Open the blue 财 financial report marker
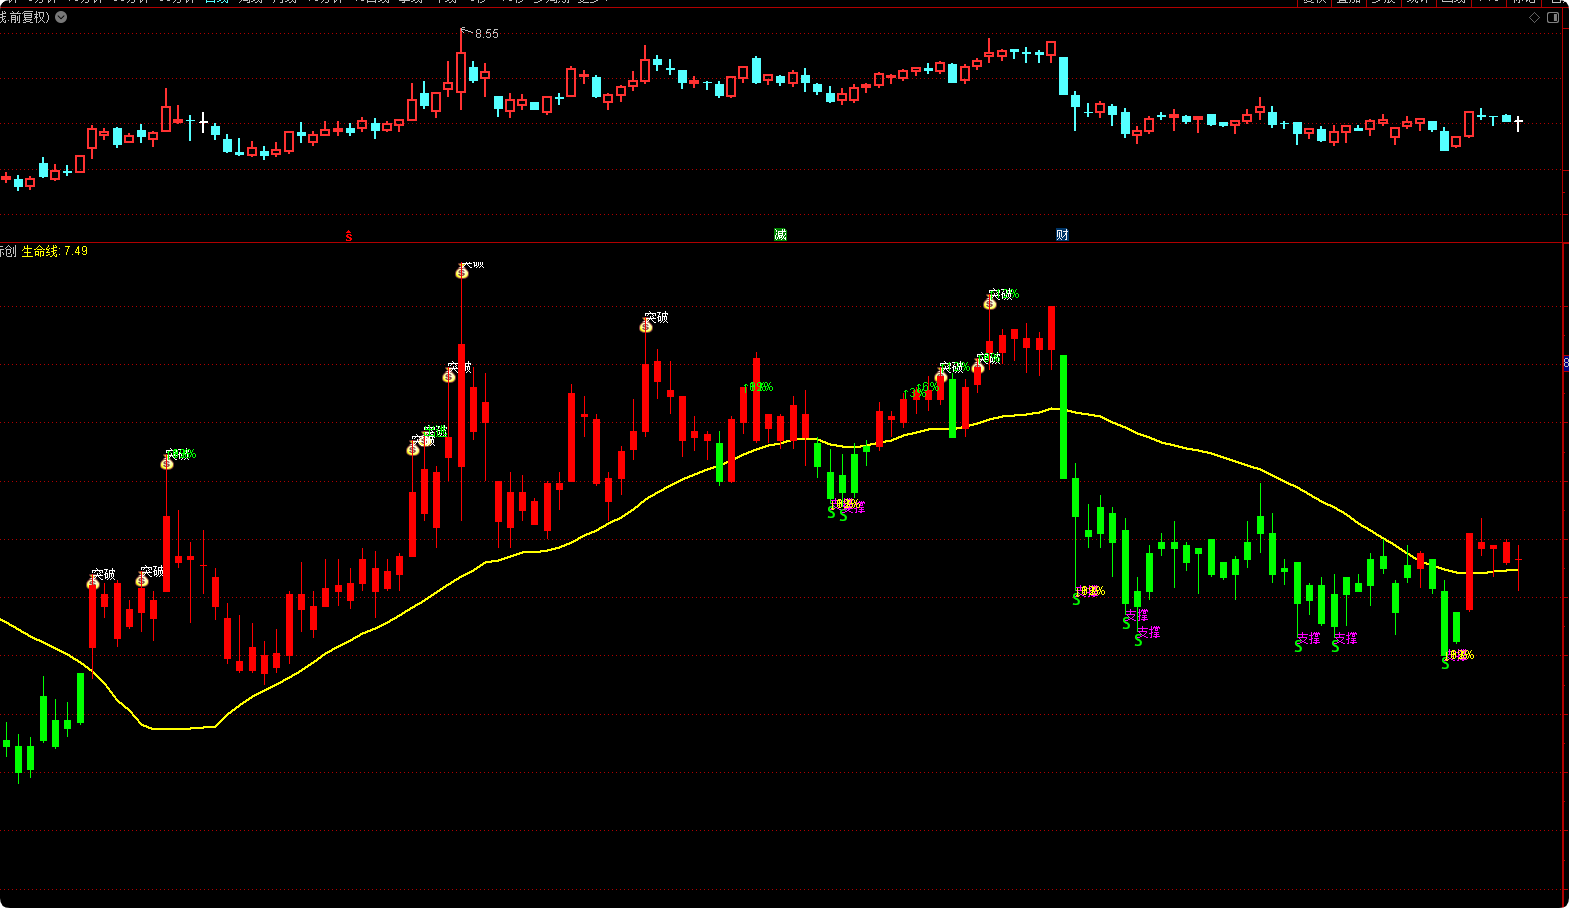 click(x=1062, y=235)
